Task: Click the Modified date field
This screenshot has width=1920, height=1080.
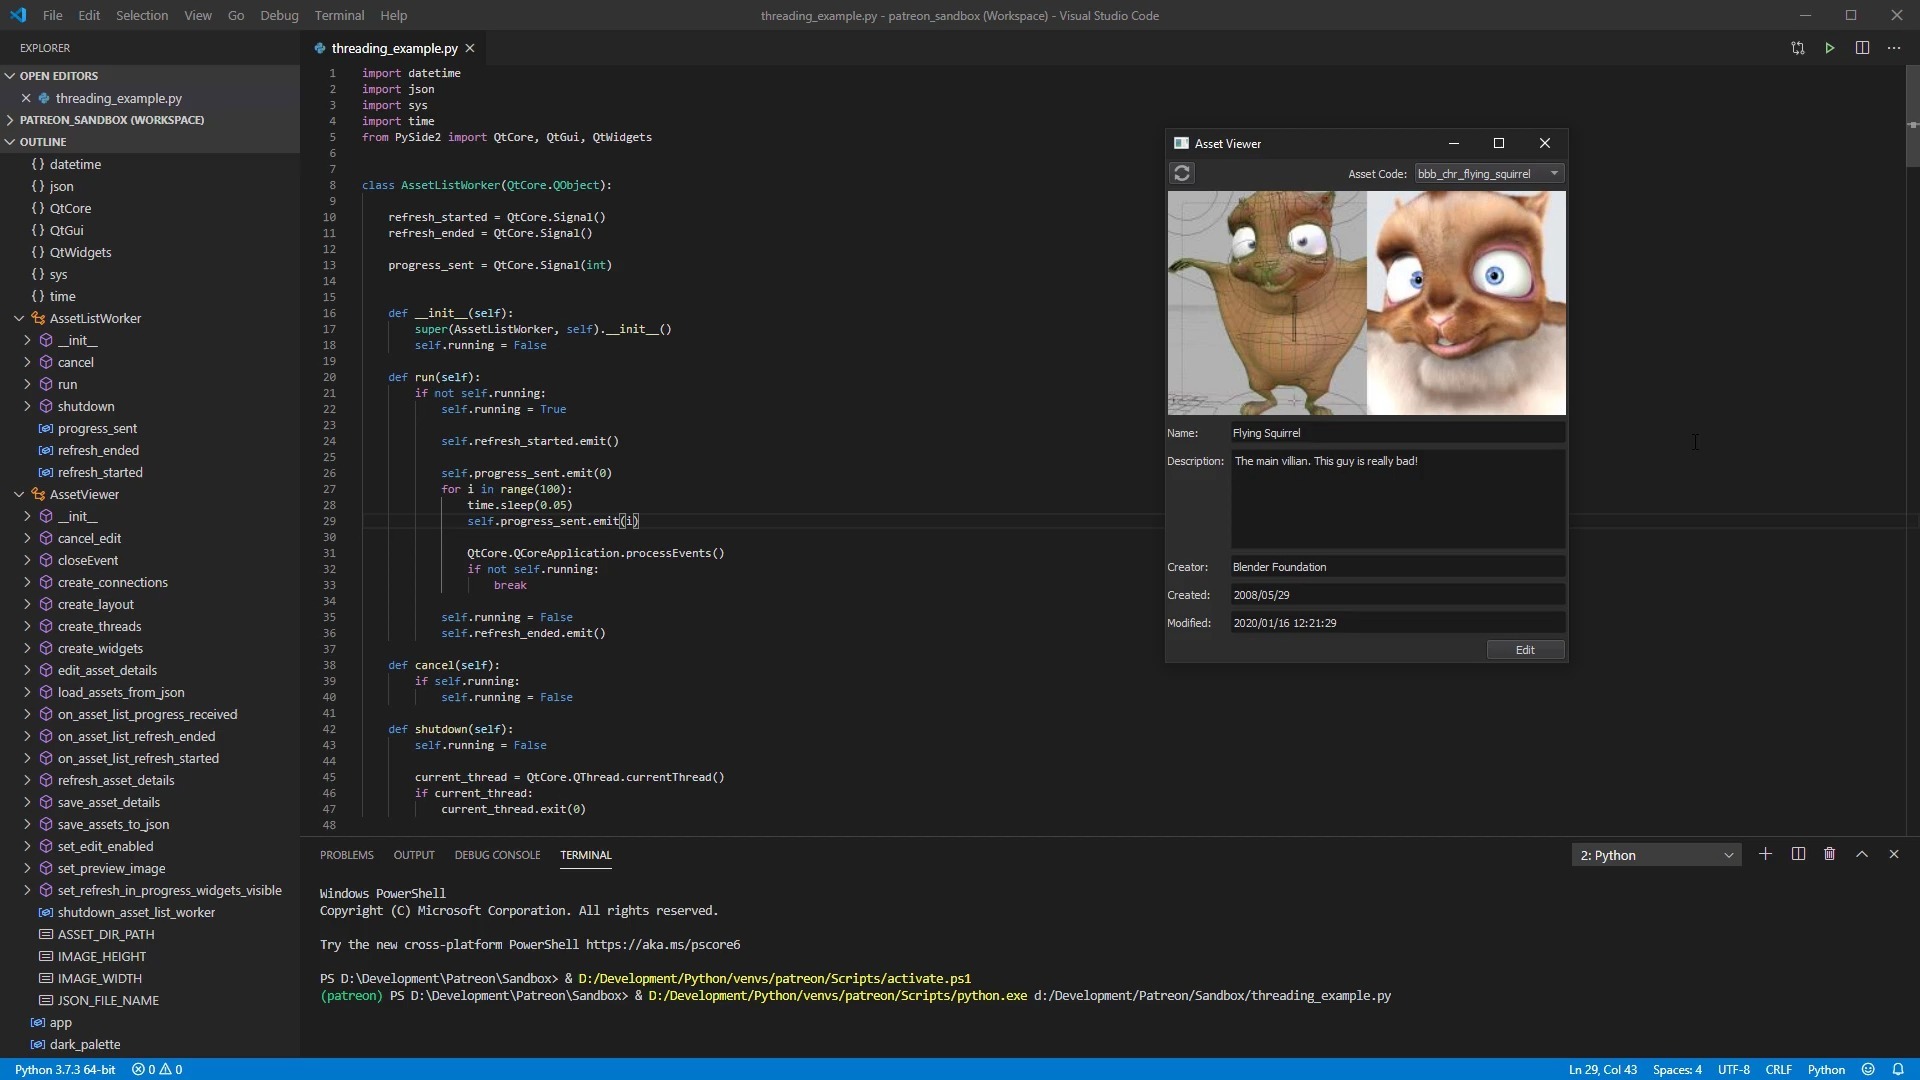Action: (x=1397, y=623)
